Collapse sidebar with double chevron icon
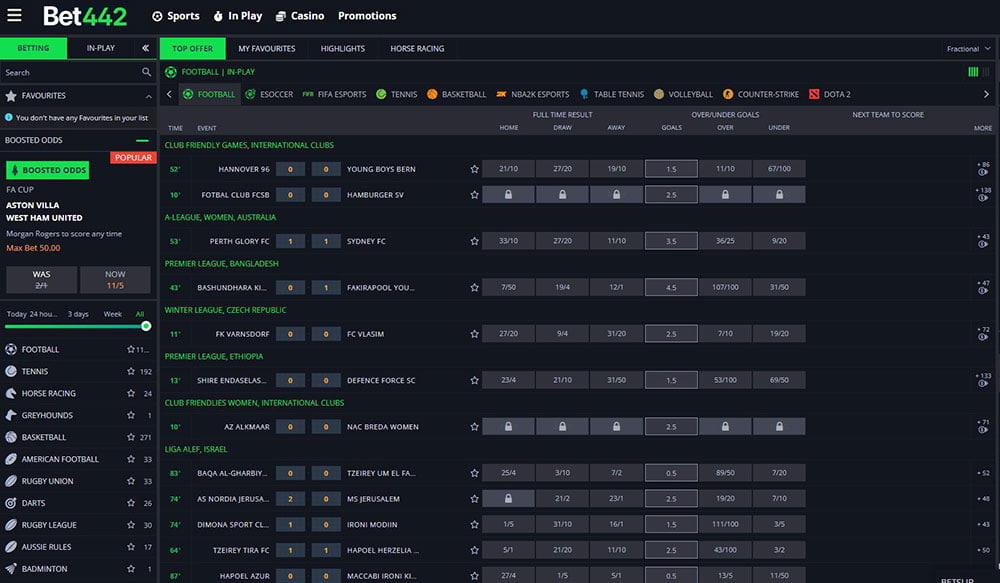This screenshot has width=1000, height=583. (x=145, y=48)
